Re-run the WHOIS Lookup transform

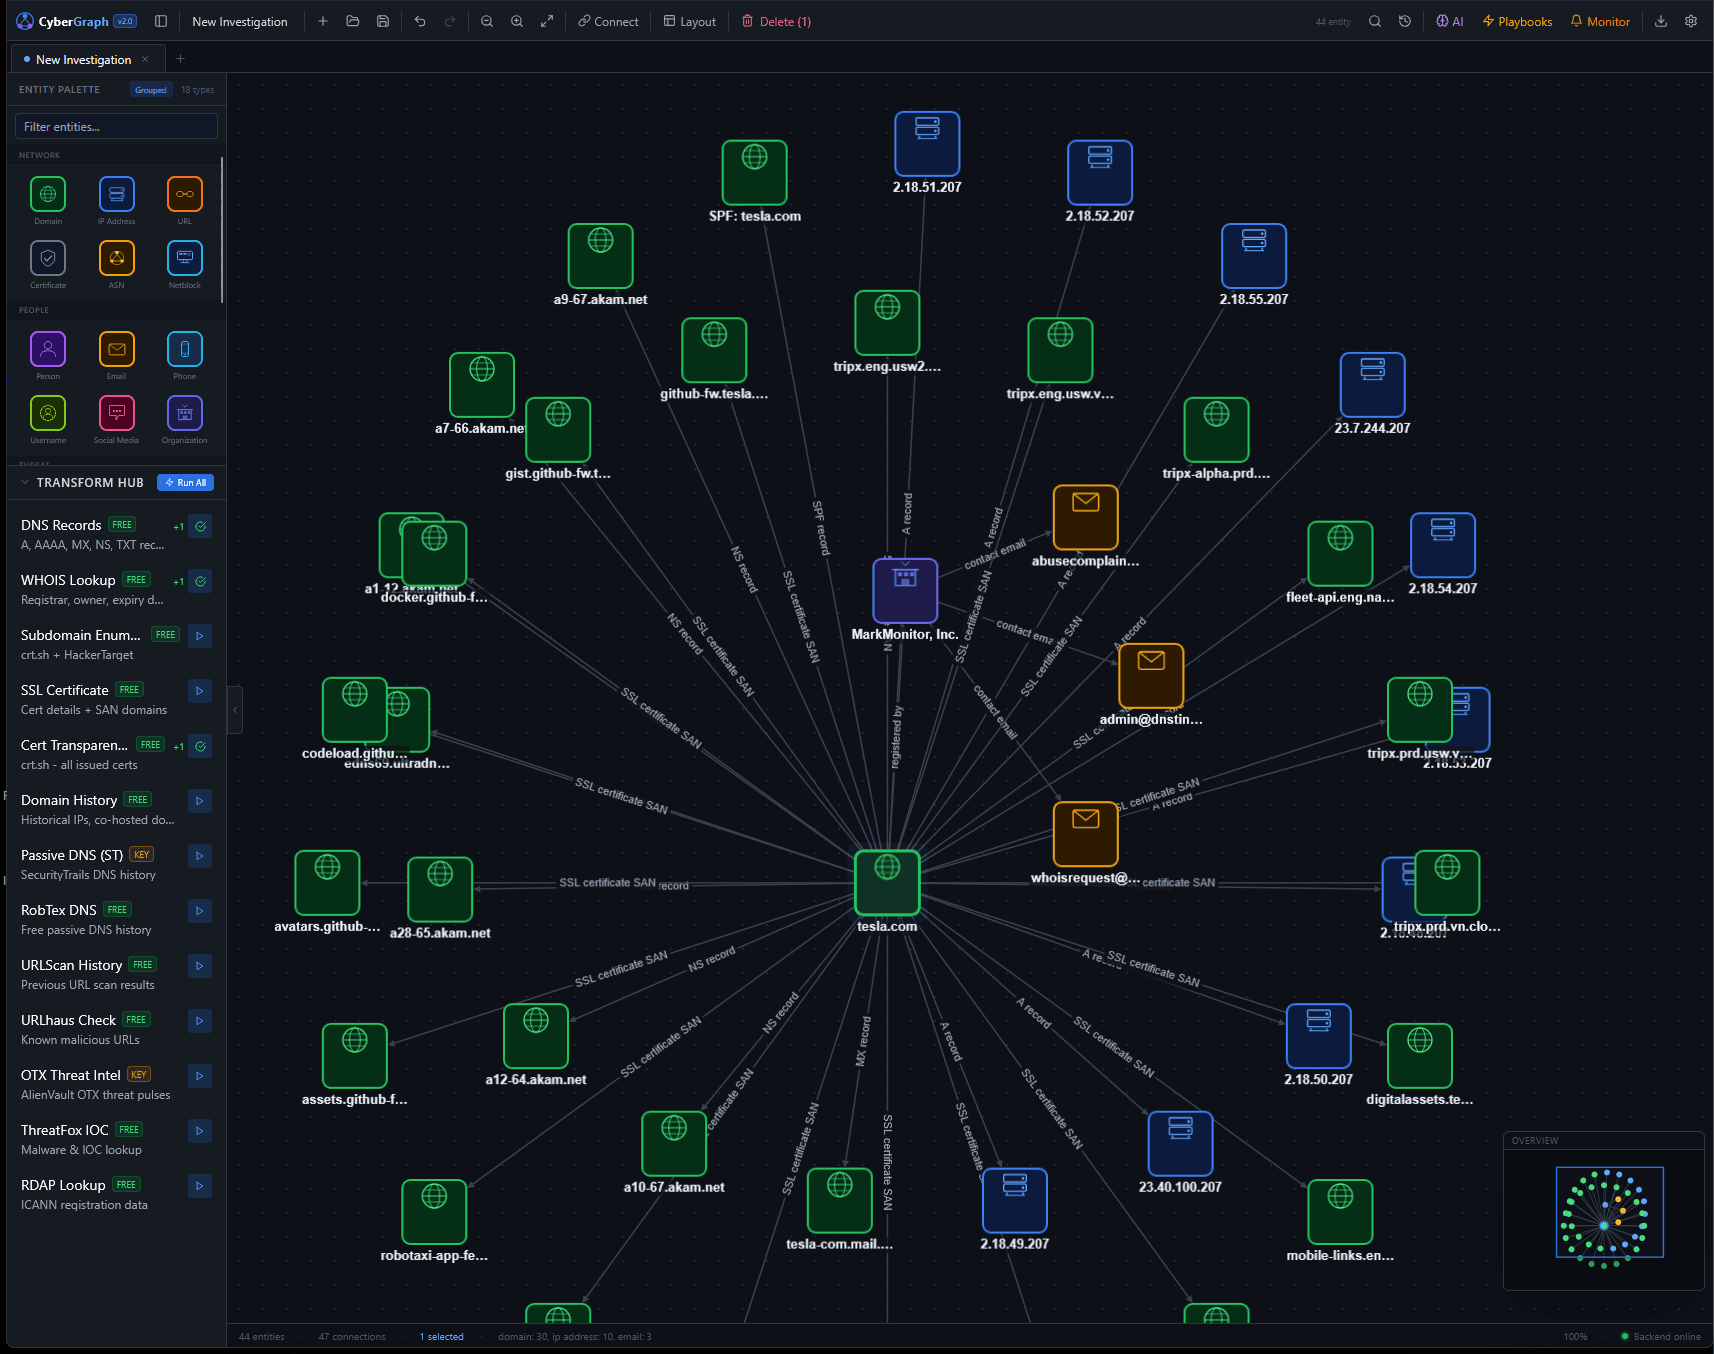point(201,581)
